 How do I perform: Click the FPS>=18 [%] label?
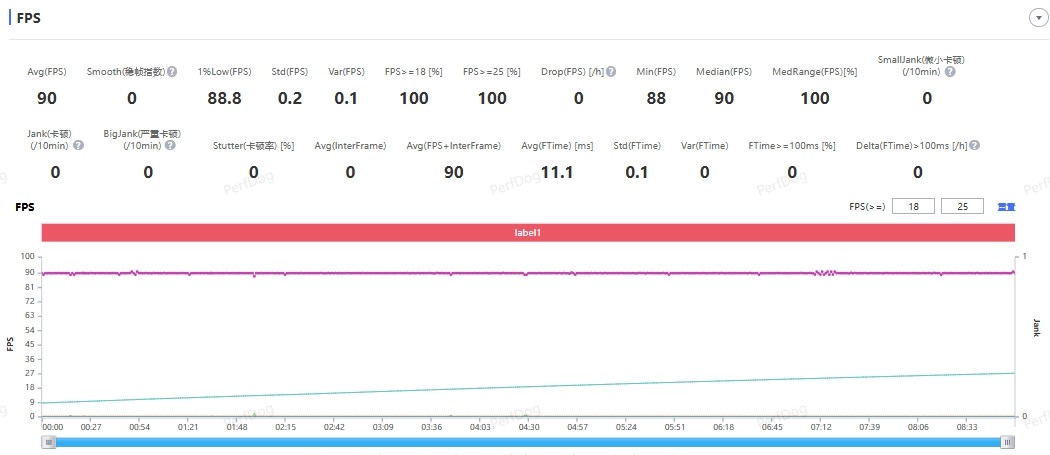coord(414,72)
